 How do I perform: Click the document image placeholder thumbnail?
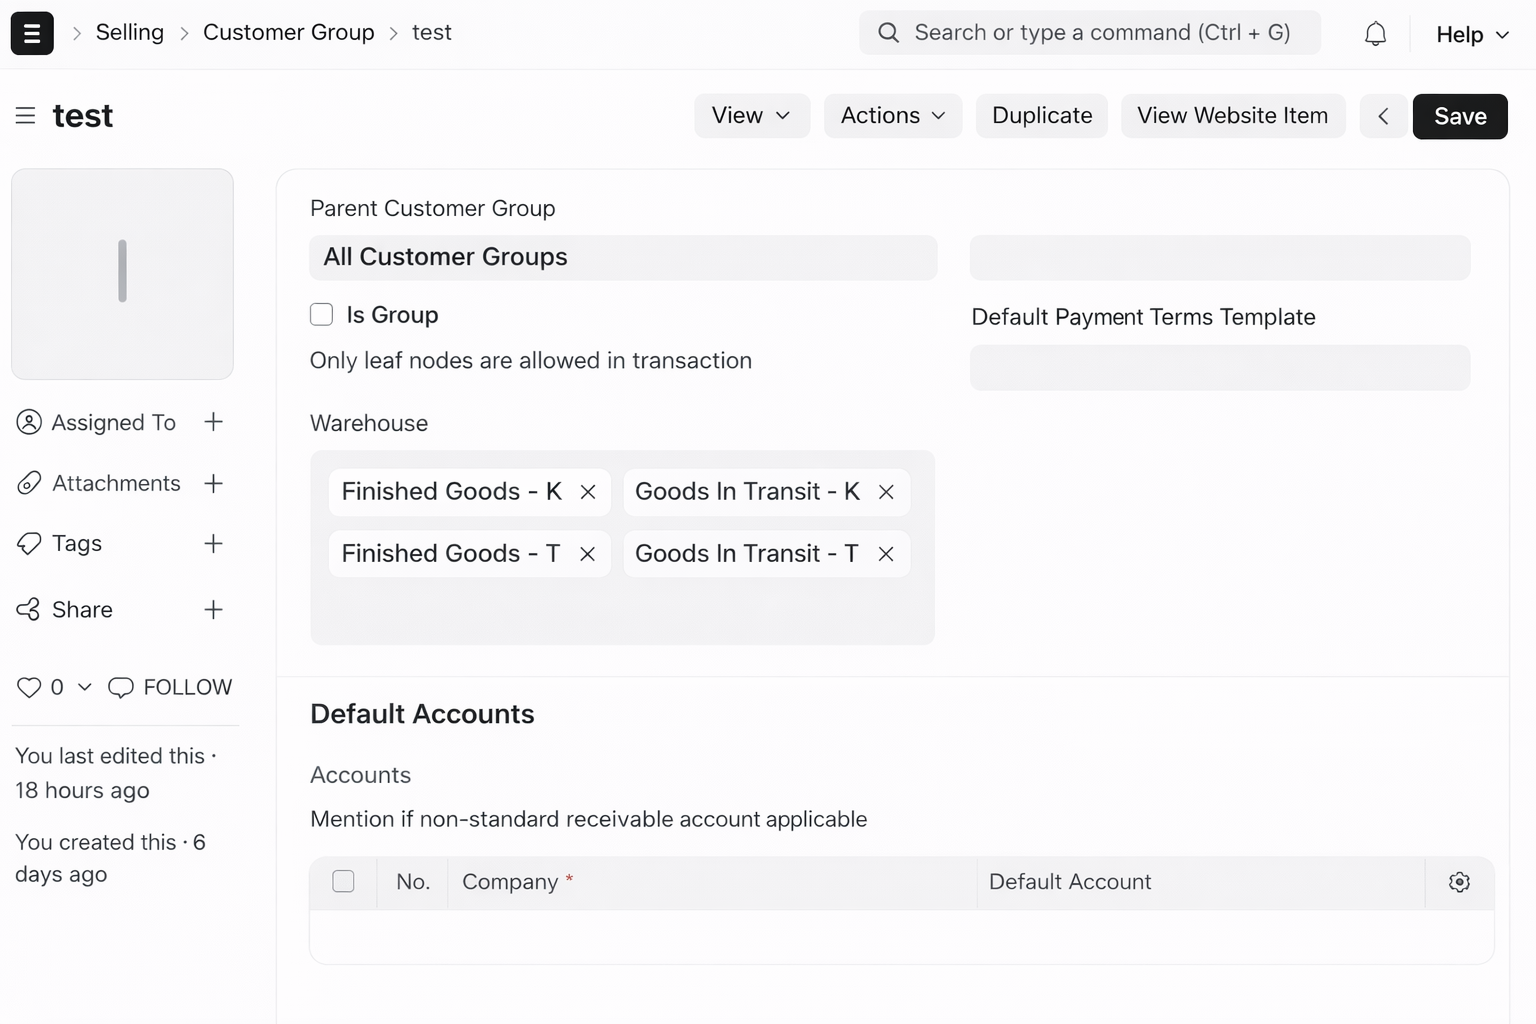pos(122,274)
